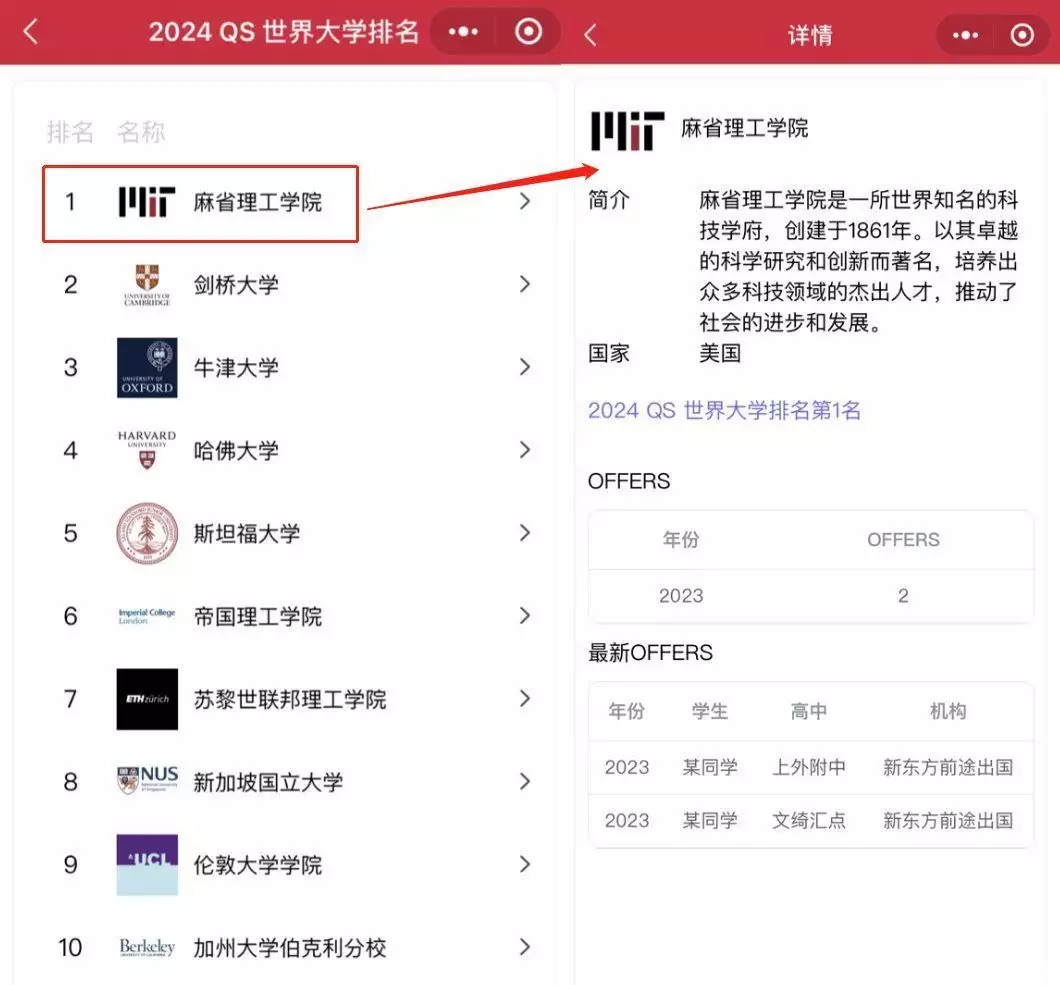
Task: Click 某同学 in the 上外附中 row
Action: click(710, 767)
